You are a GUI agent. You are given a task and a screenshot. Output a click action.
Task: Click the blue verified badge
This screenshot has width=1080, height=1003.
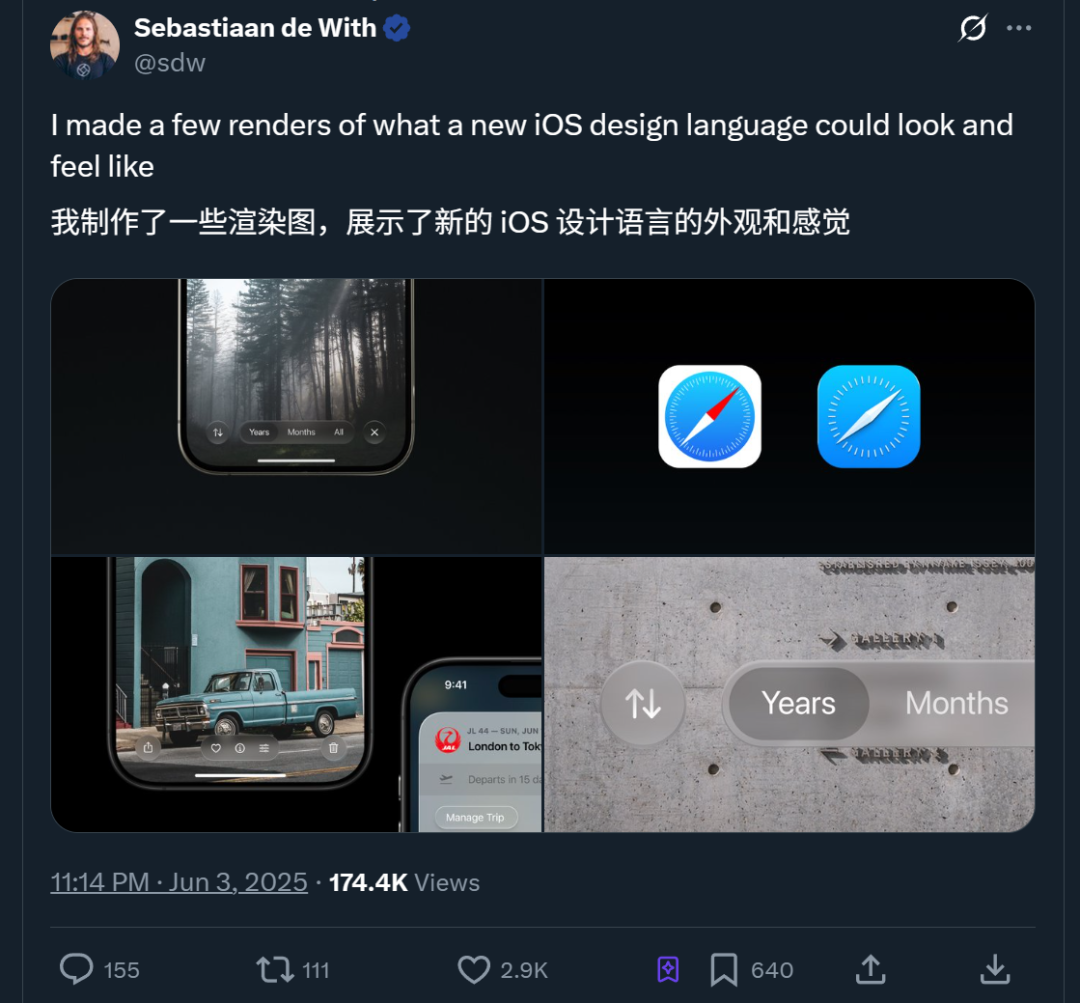click(x=397, y=28)
